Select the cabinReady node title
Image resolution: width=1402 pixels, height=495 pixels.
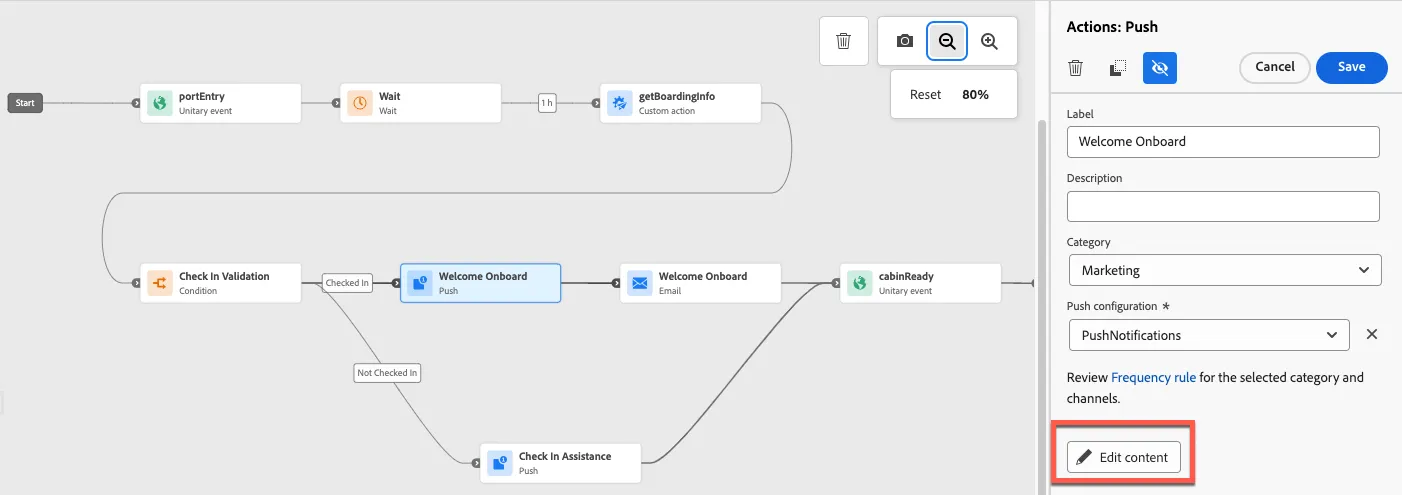906,277
